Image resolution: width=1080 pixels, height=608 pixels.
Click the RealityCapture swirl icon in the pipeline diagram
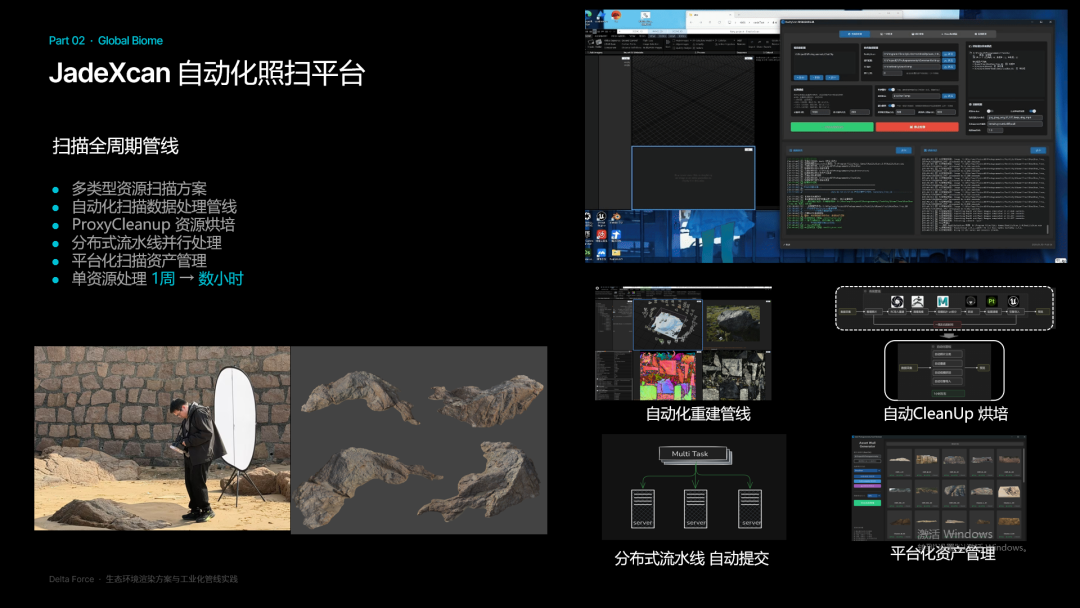tap(897, 302)
